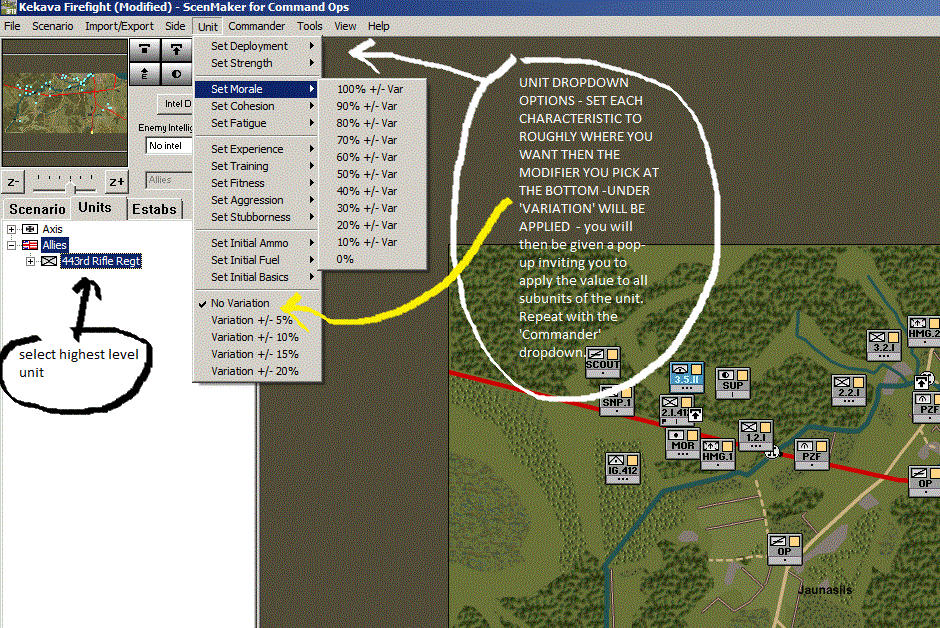Viewport: 940px width, 628px height.
Task: Click the up-arrow-under-bar toolbar icon
Action: point(176,50)
